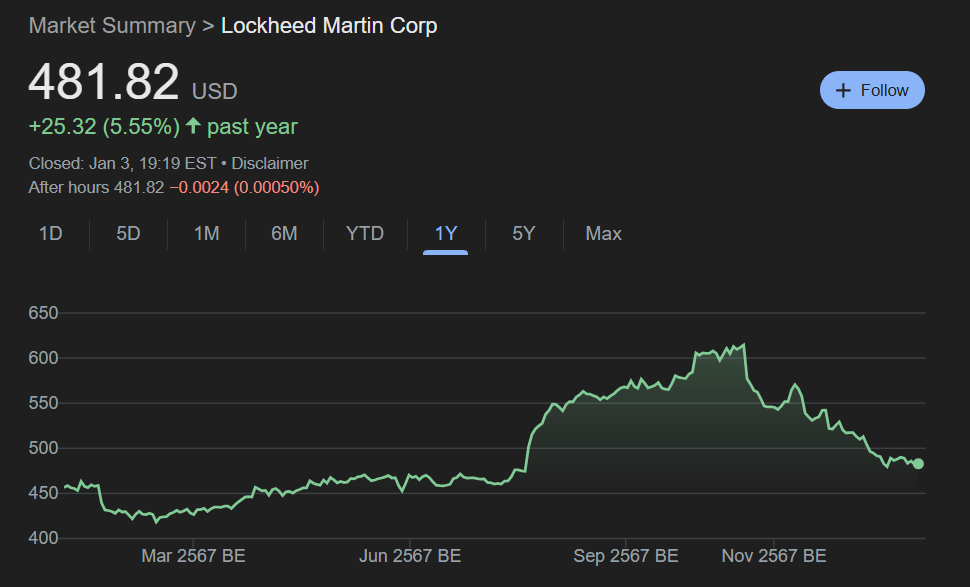Select the 1D time range tab
This screenshot has width=970, height=587.
(51, 234)
